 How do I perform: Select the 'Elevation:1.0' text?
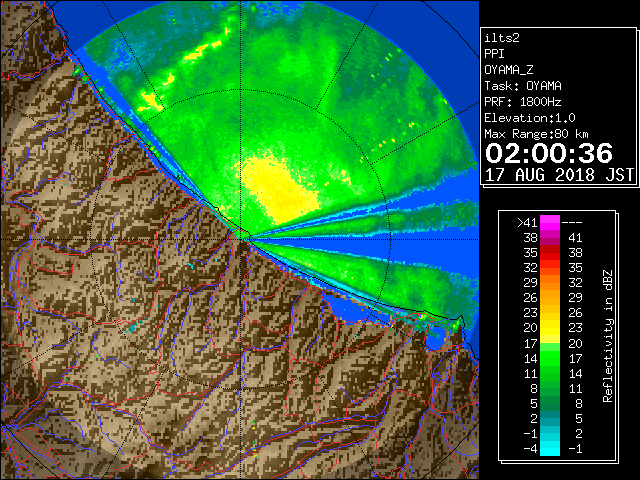[x=530, y=118]
